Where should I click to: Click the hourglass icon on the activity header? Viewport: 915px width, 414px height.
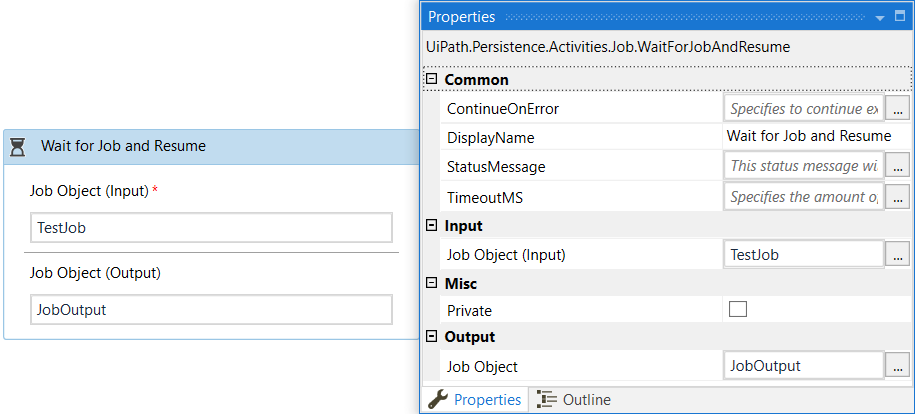pos(18,146)
